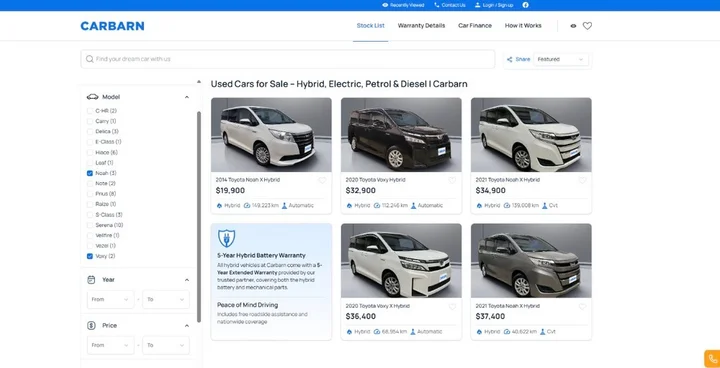
Task: Click the eye icon in the header navigation
Action: (x=573, y=26)
